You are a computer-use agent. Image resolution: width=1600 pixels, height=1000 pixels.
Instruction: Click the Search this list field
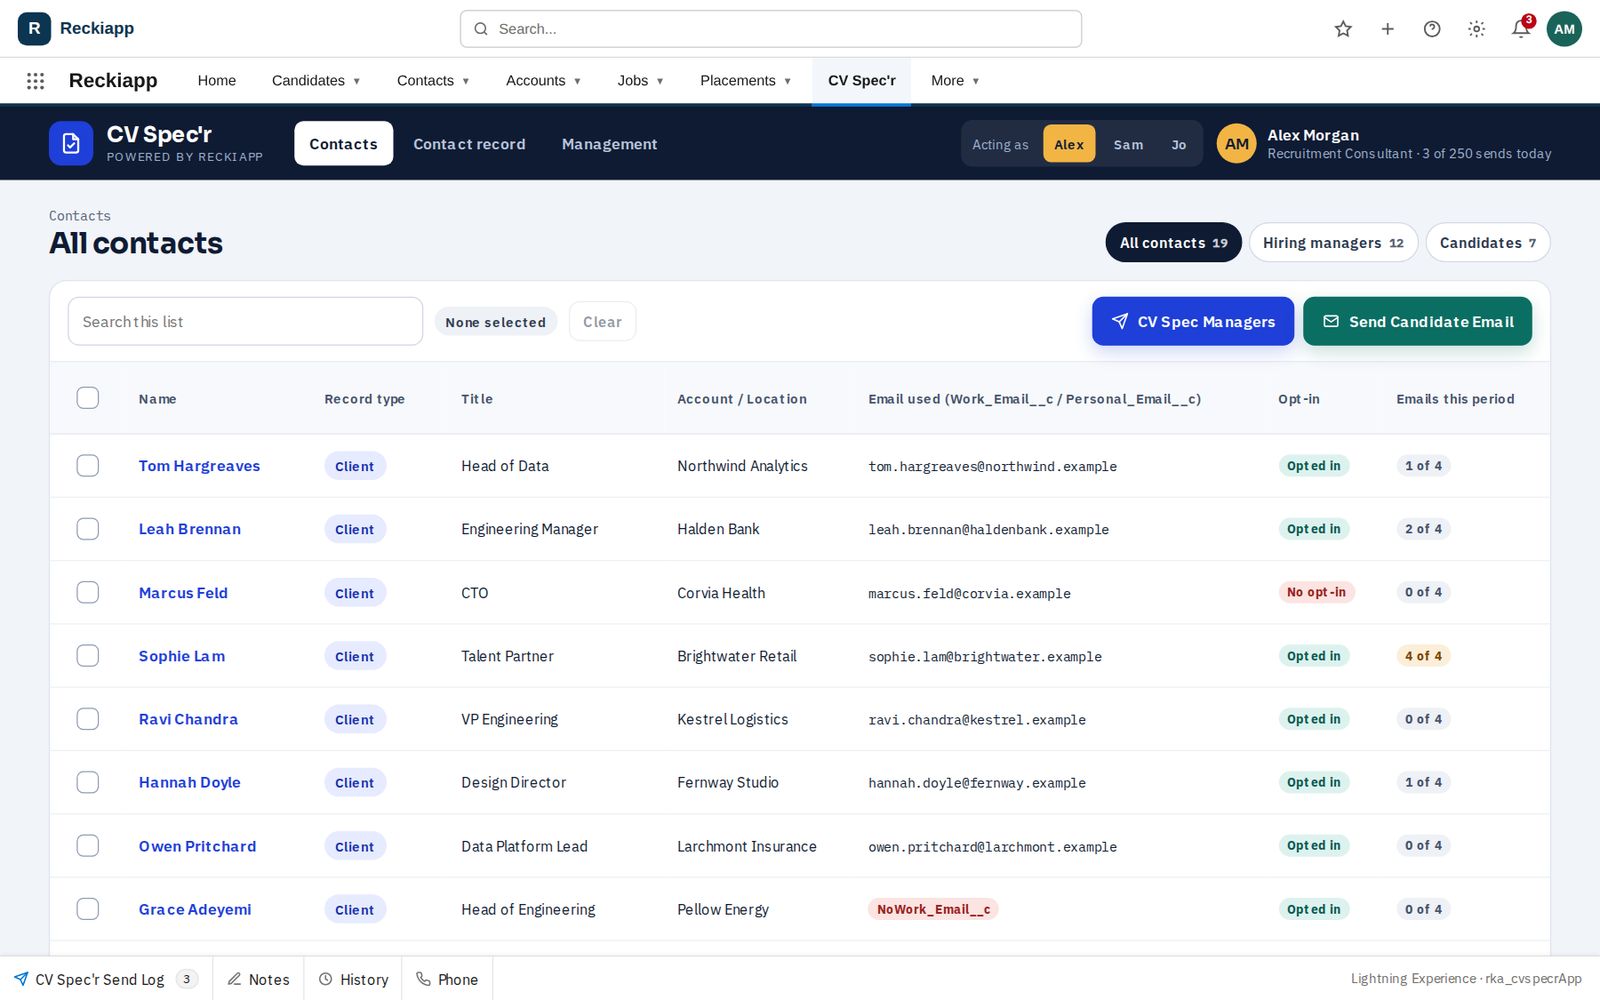[x=245, y=321]
